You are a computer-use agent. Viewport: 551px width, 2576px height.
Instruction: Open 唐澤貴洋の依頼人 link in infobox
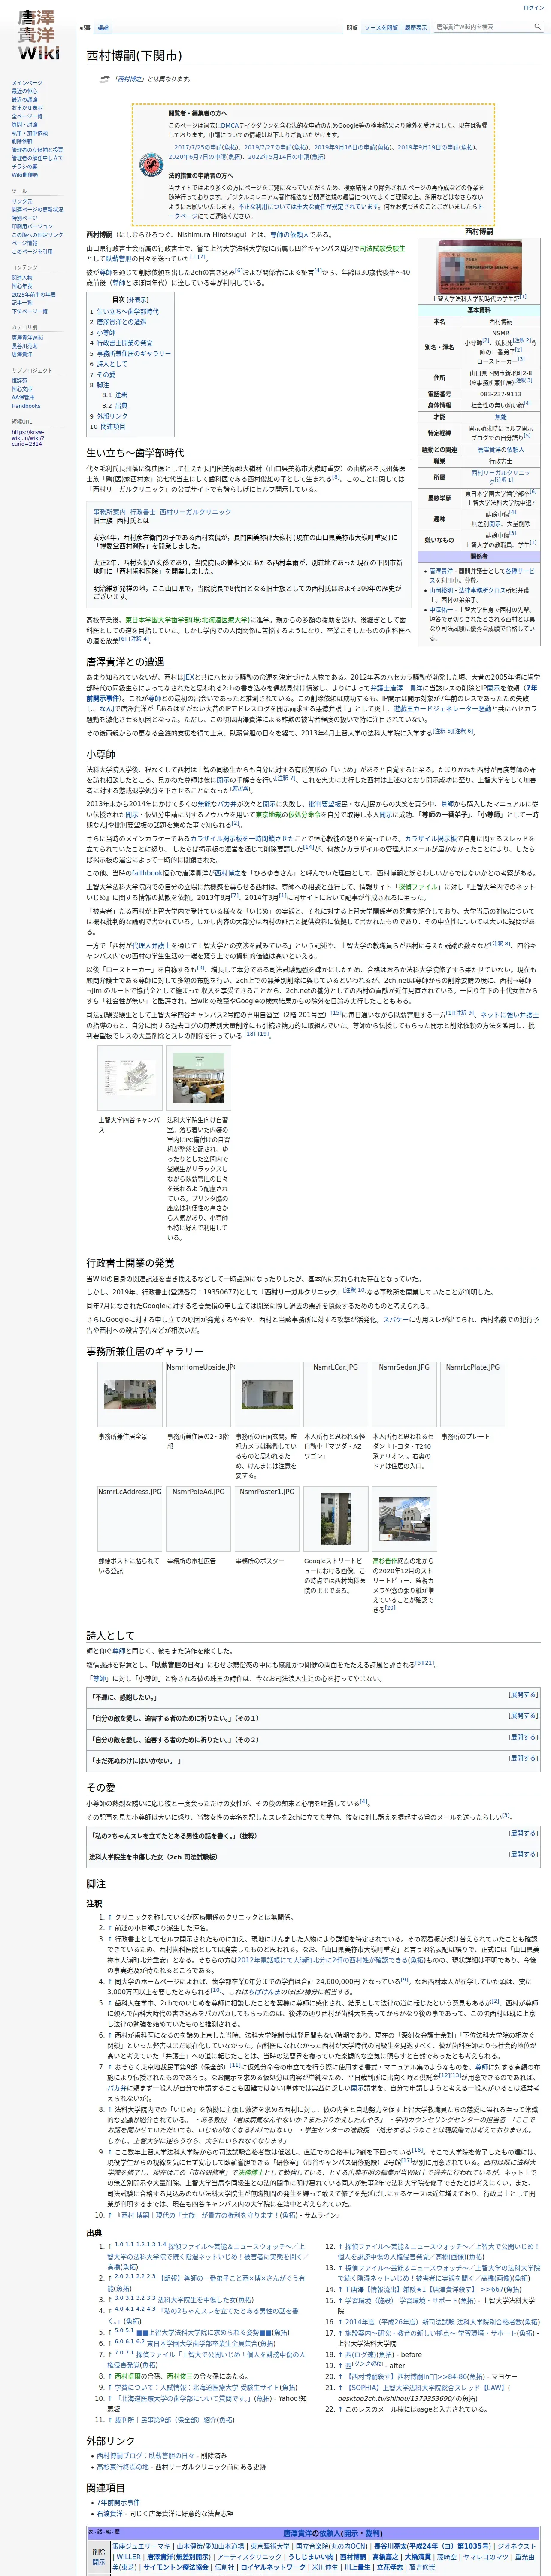(x=500, y=450)
